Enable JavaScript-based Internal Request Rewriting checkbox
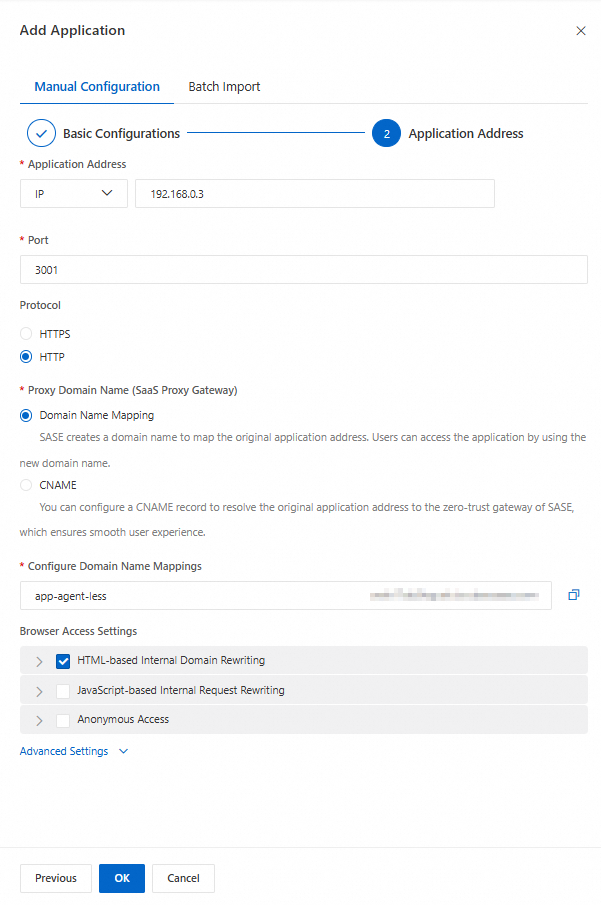This screenshot has height=905, width=601. [x=63, y=691]
